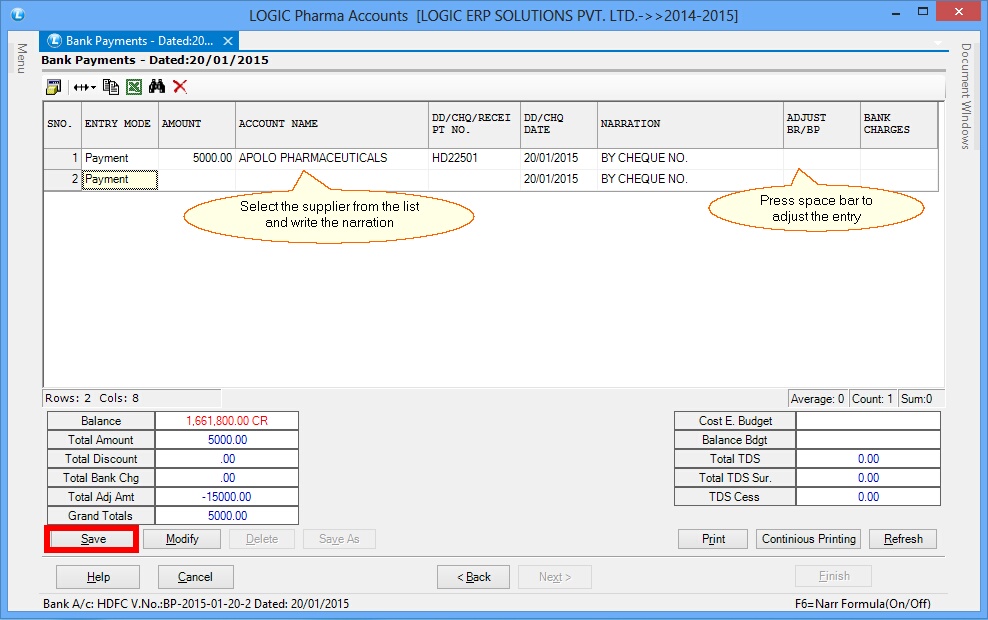Viewport: 988px width, 620px height.
Task: Click the ENTRY MODE column header
Action: click(120, 125)
